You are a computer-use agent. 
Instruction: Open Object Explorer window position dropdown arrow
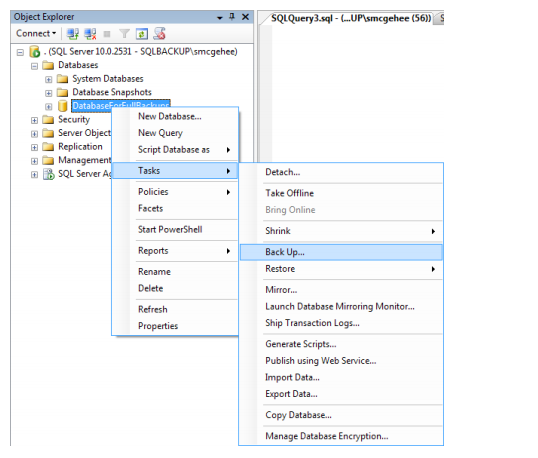click(220, 17)
